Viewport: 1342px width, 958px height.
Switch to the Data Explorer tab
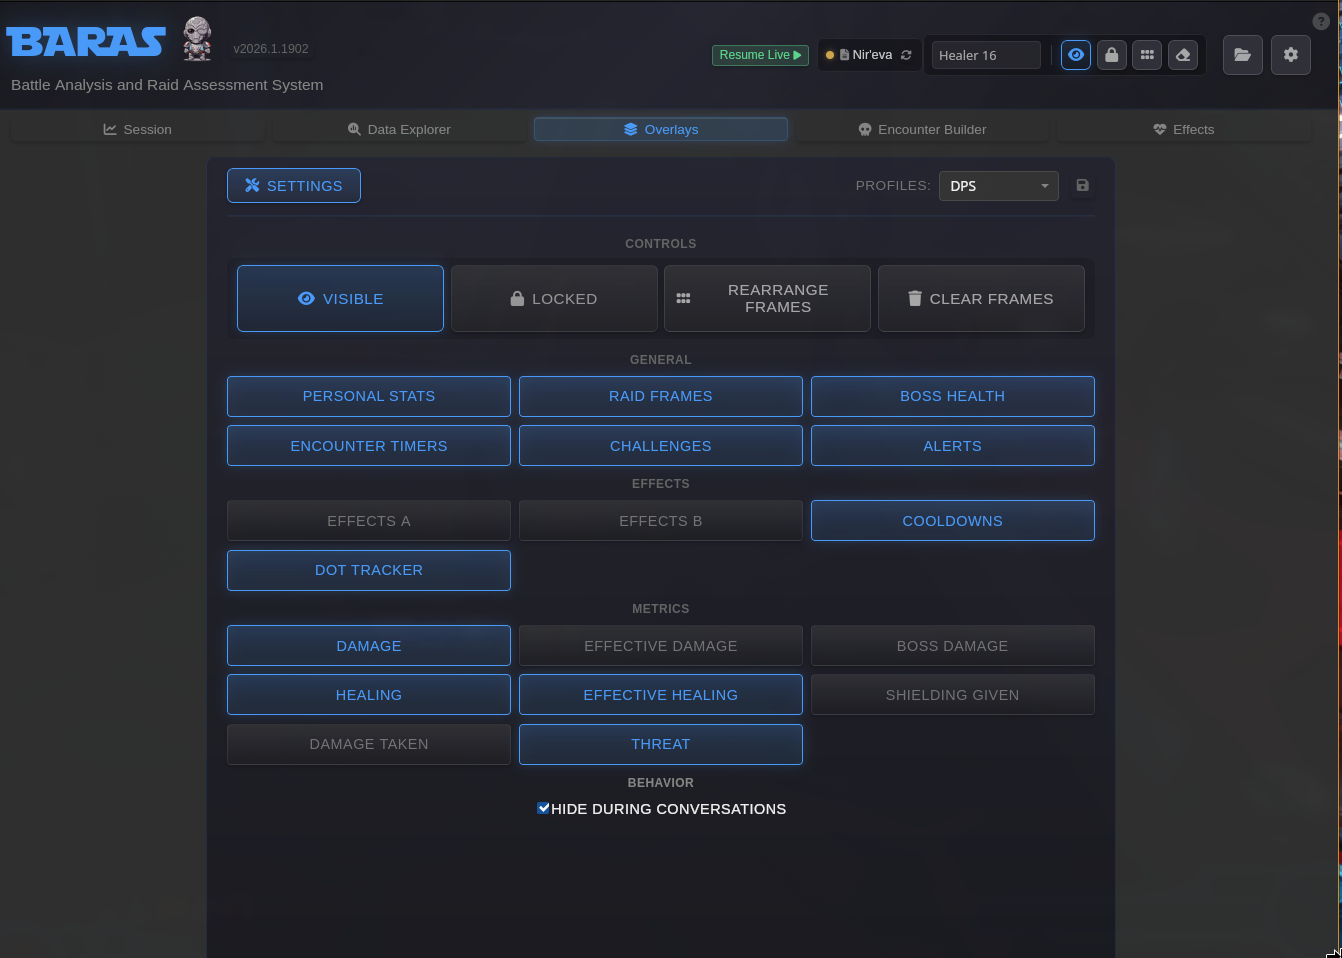(399, 129)
